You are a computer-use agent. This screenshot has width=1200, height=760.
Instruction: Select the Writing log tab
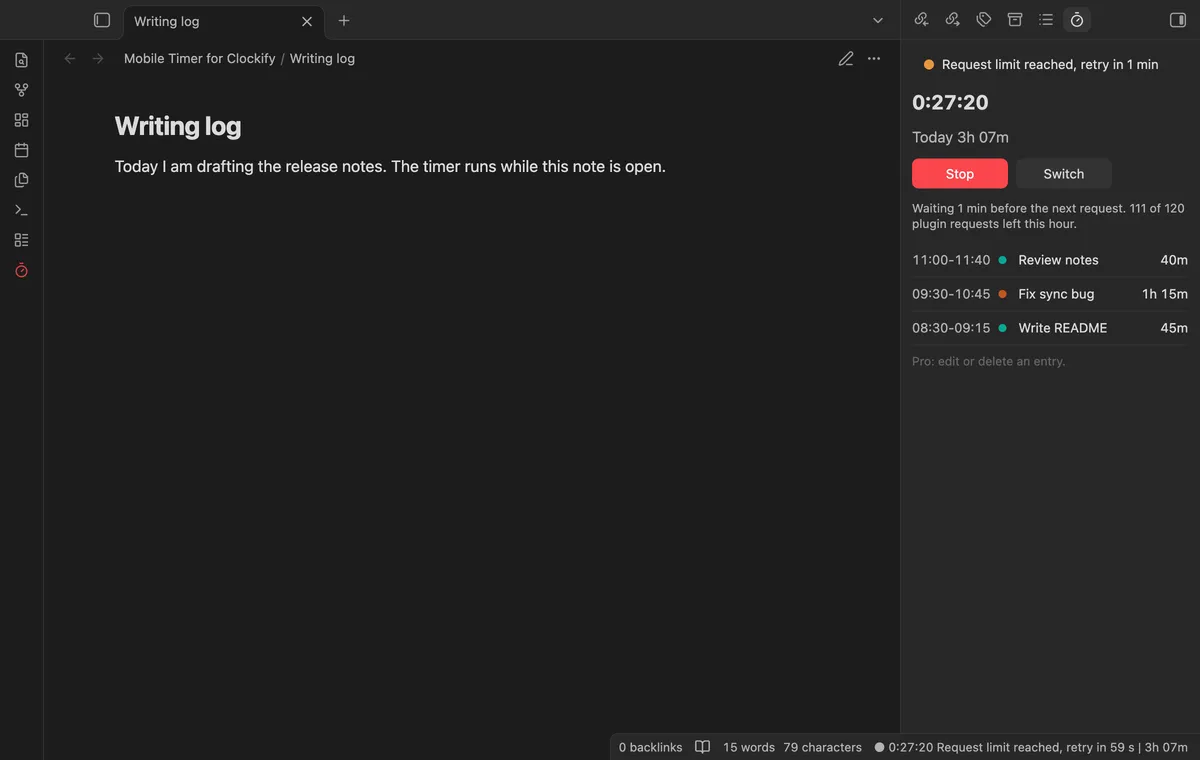pos(222,21)
